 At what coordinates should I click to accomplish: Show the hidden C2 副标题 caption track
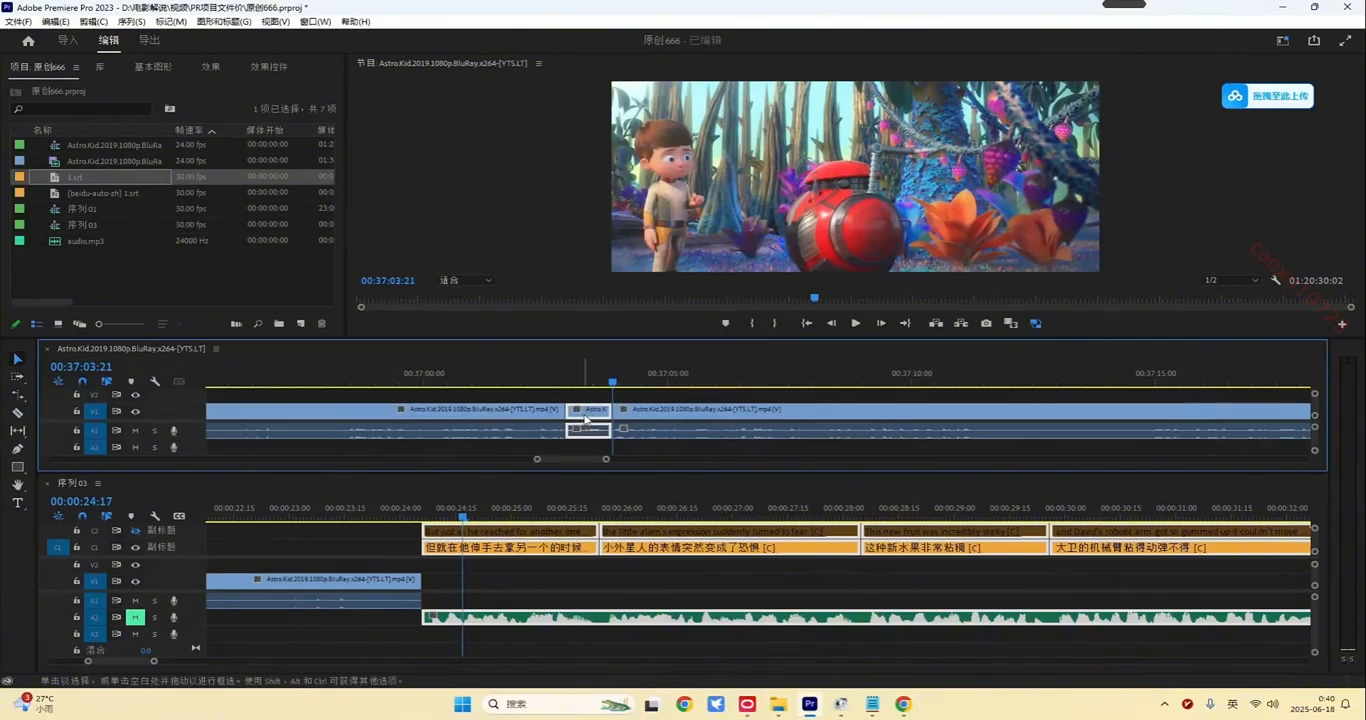135,531
